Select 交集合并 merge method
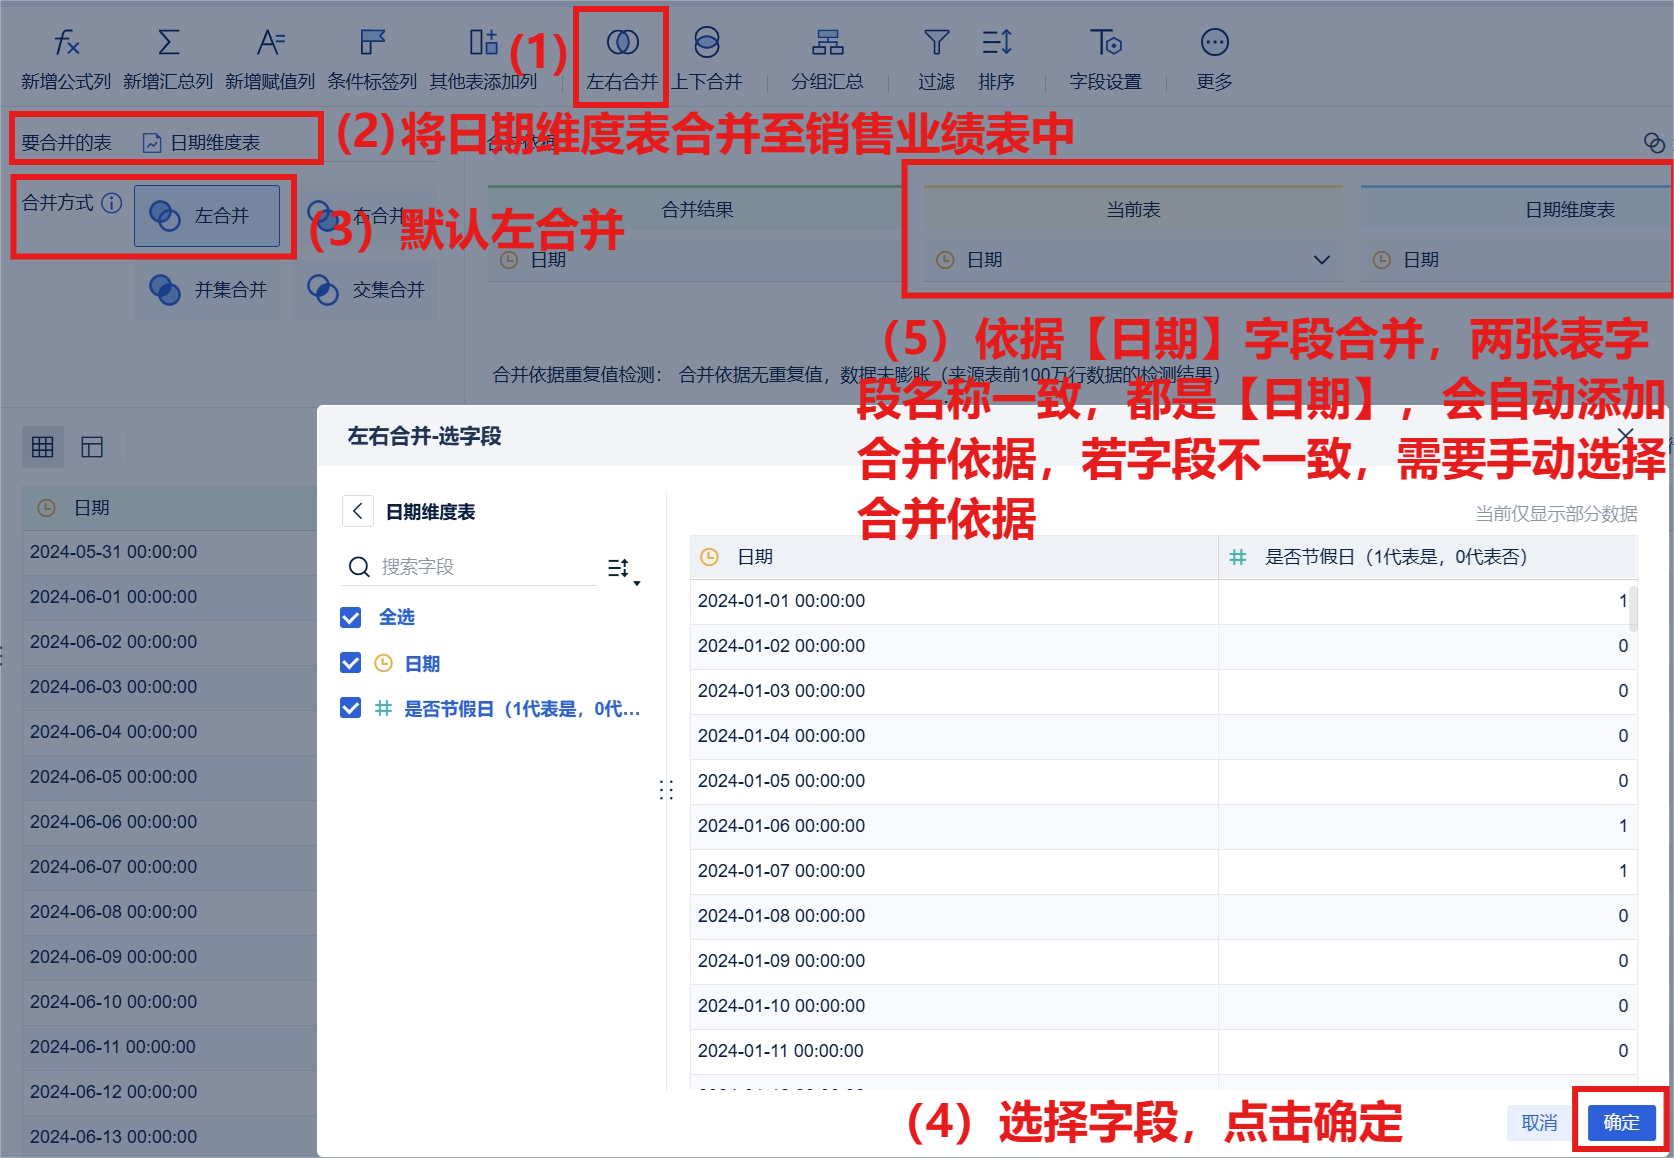This screenshot has height=1158, width=1674. click(x=365, y=290)
